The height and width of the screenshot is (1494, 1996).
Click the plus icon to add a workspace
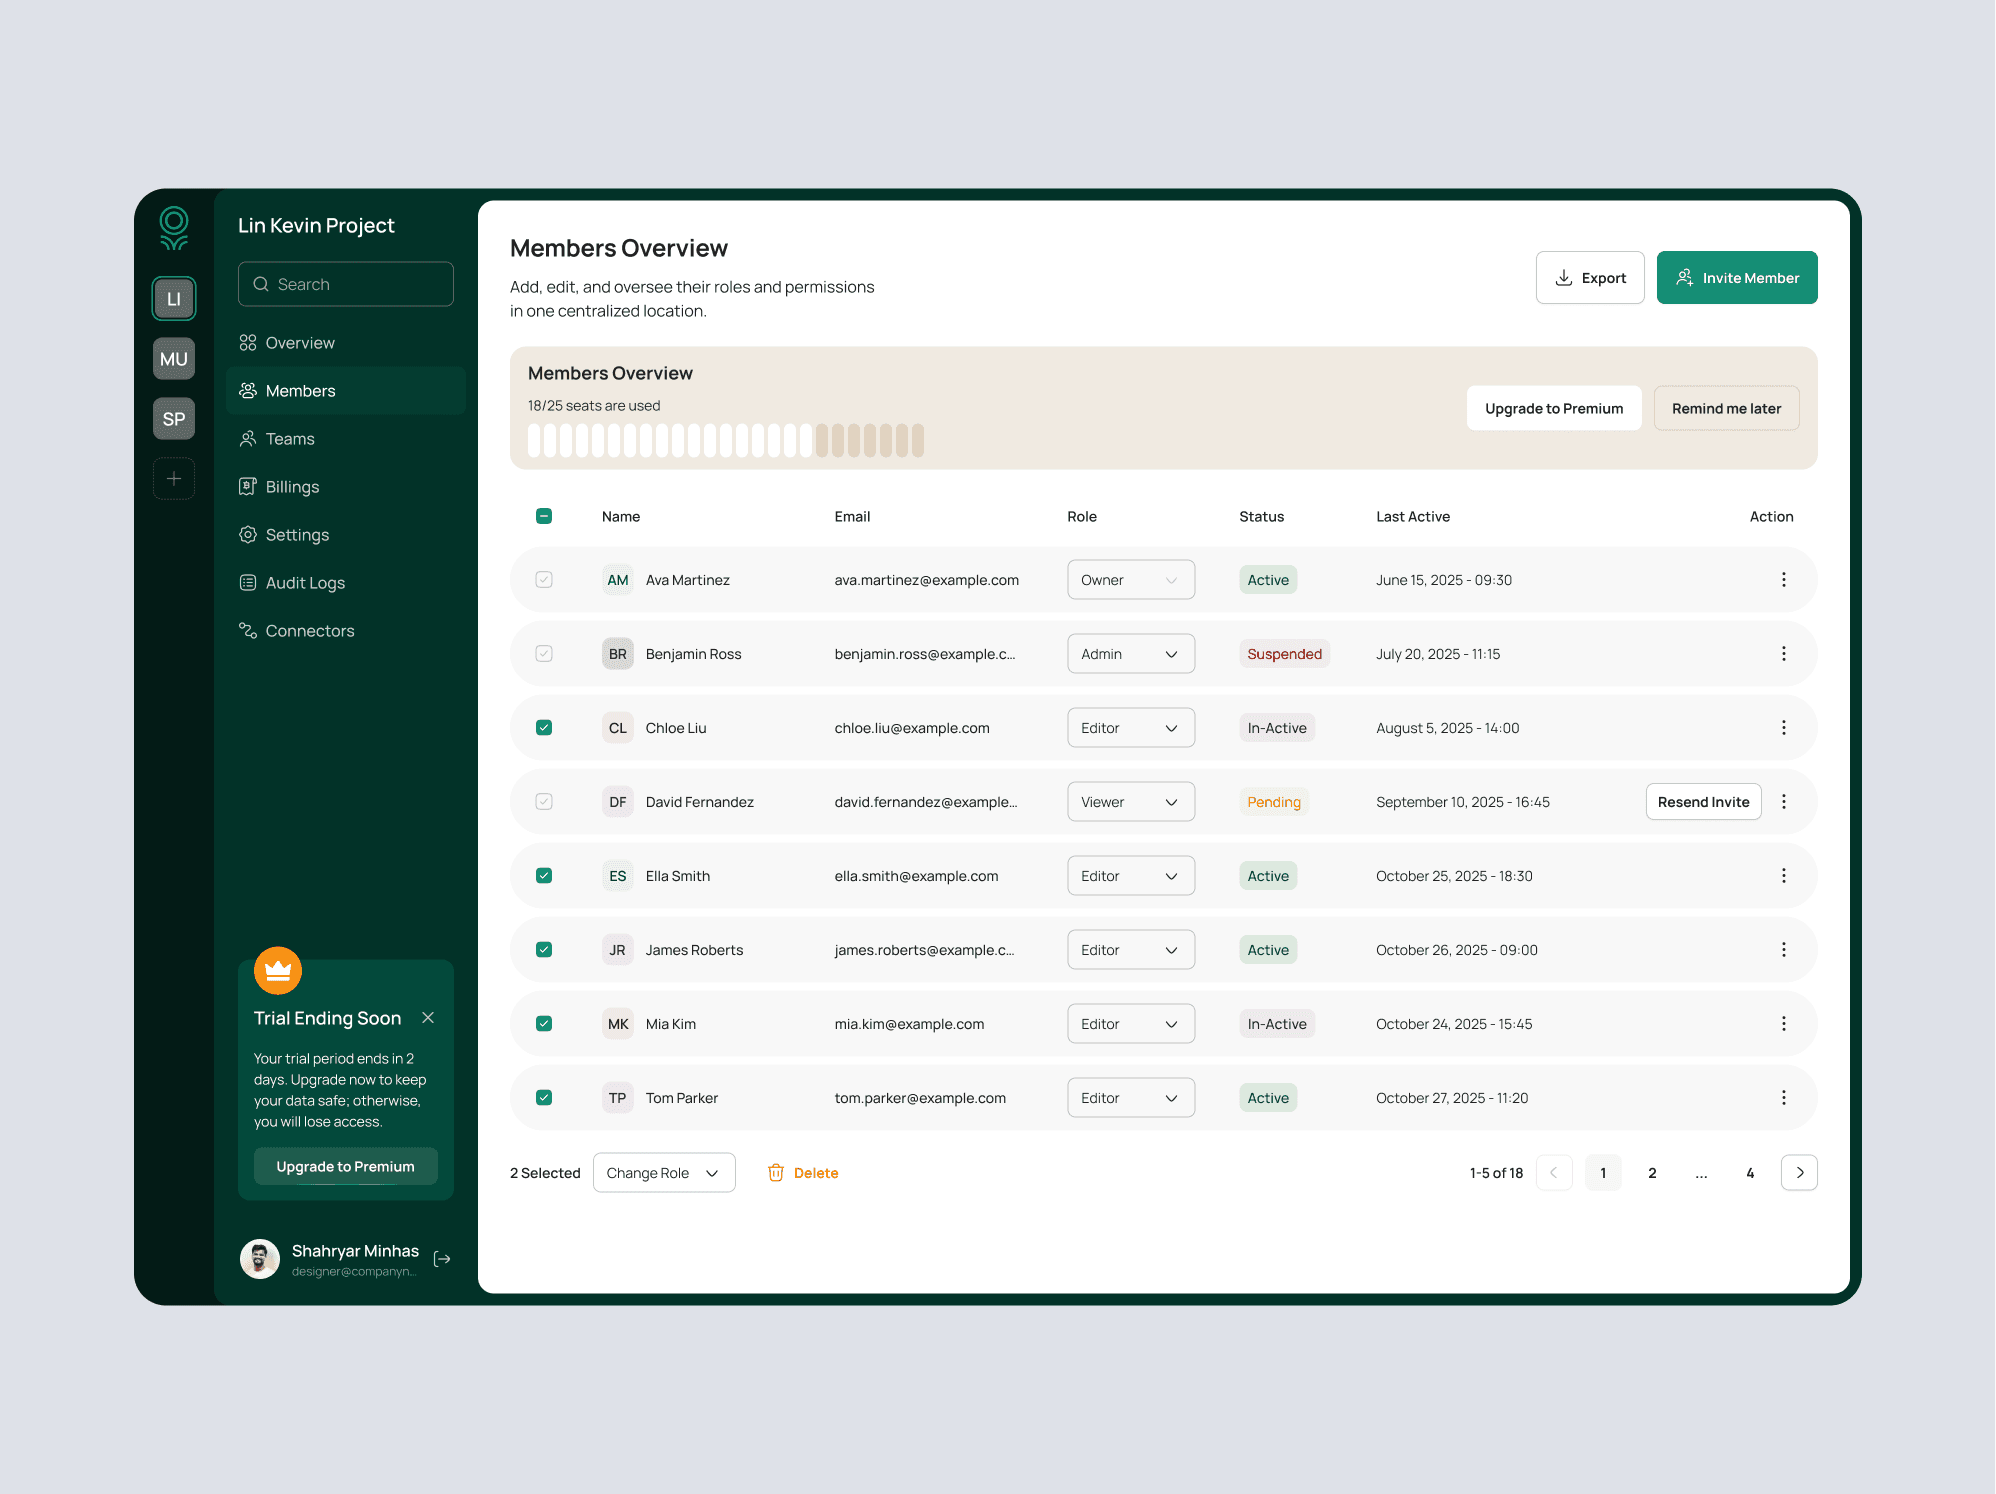click(174, 478)
